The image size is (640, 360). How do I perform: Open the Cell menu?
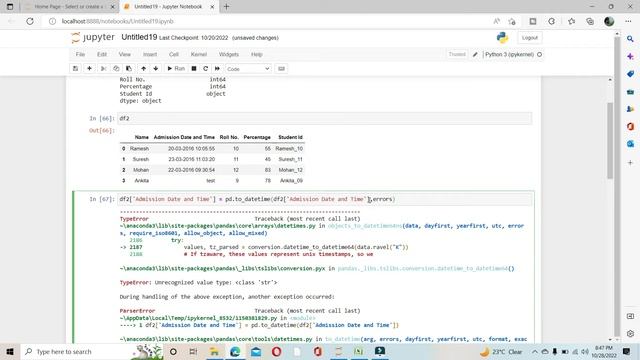174,54
